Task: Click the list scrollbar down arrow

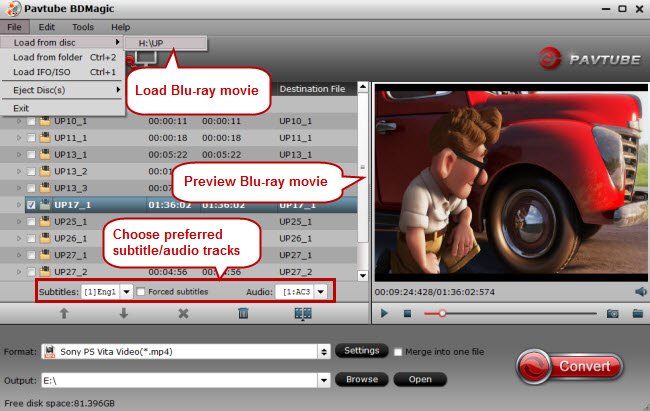Action: click(x=363, y=275)
